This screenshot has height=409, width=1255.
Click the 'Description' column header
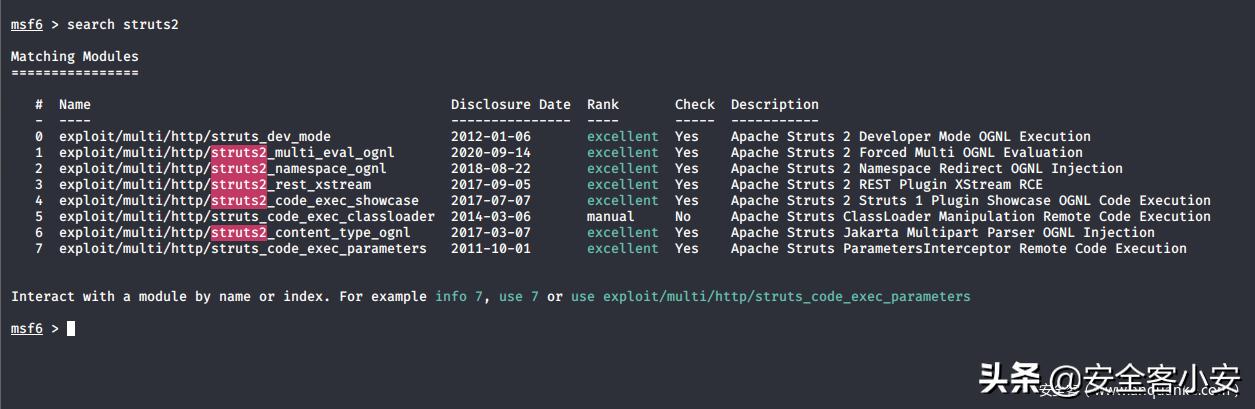(774, 104)
